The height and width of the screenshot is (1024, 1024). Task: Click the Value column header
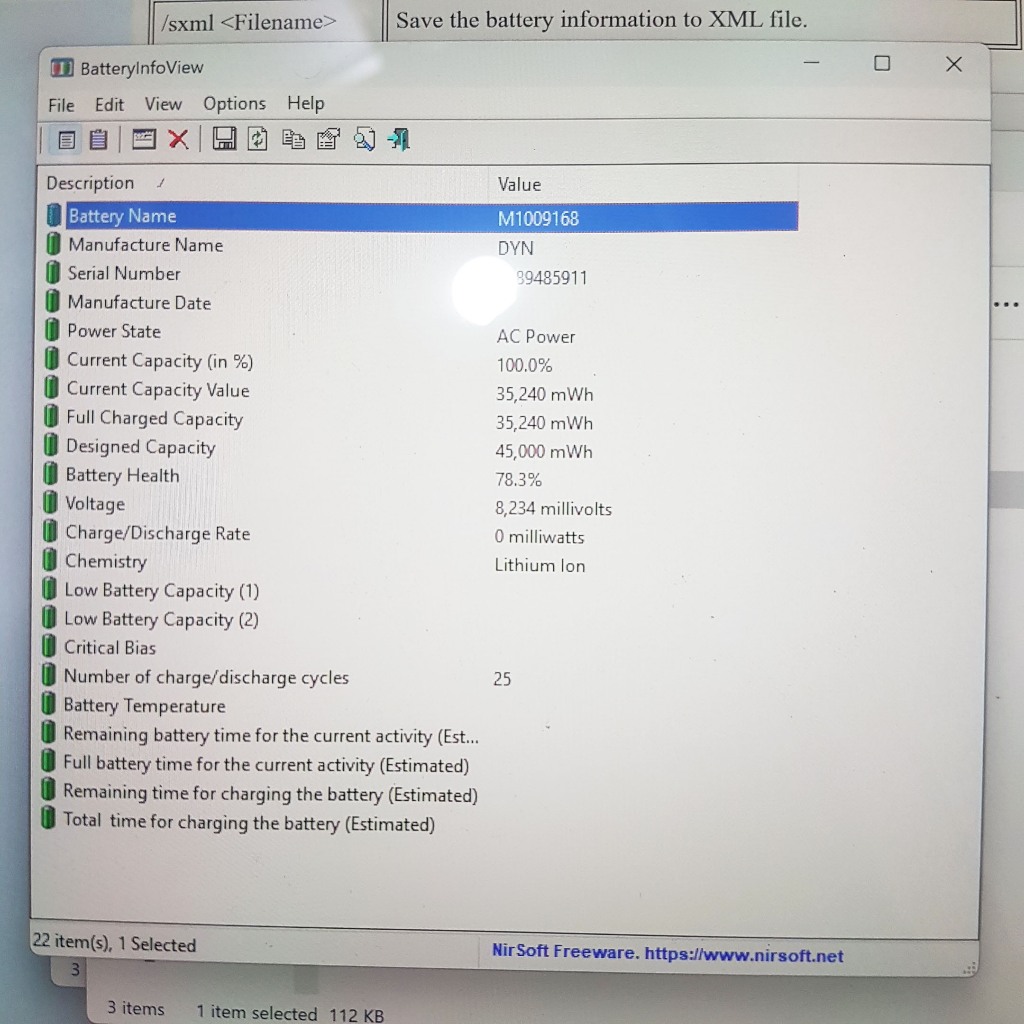click(x=519, y=185)
